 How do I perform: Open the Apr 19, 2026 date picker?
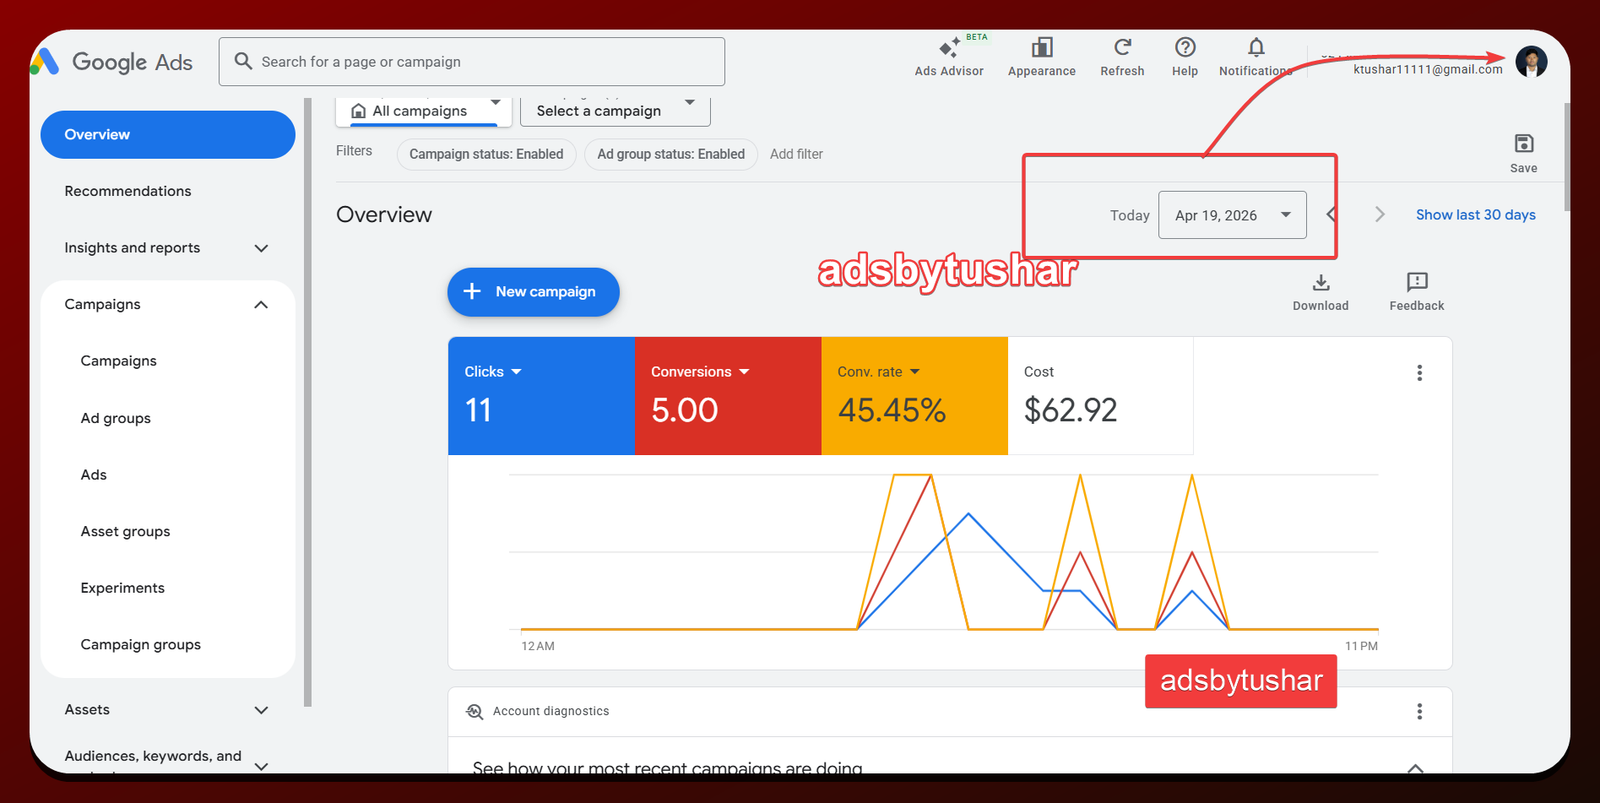tap(1232, 215)
